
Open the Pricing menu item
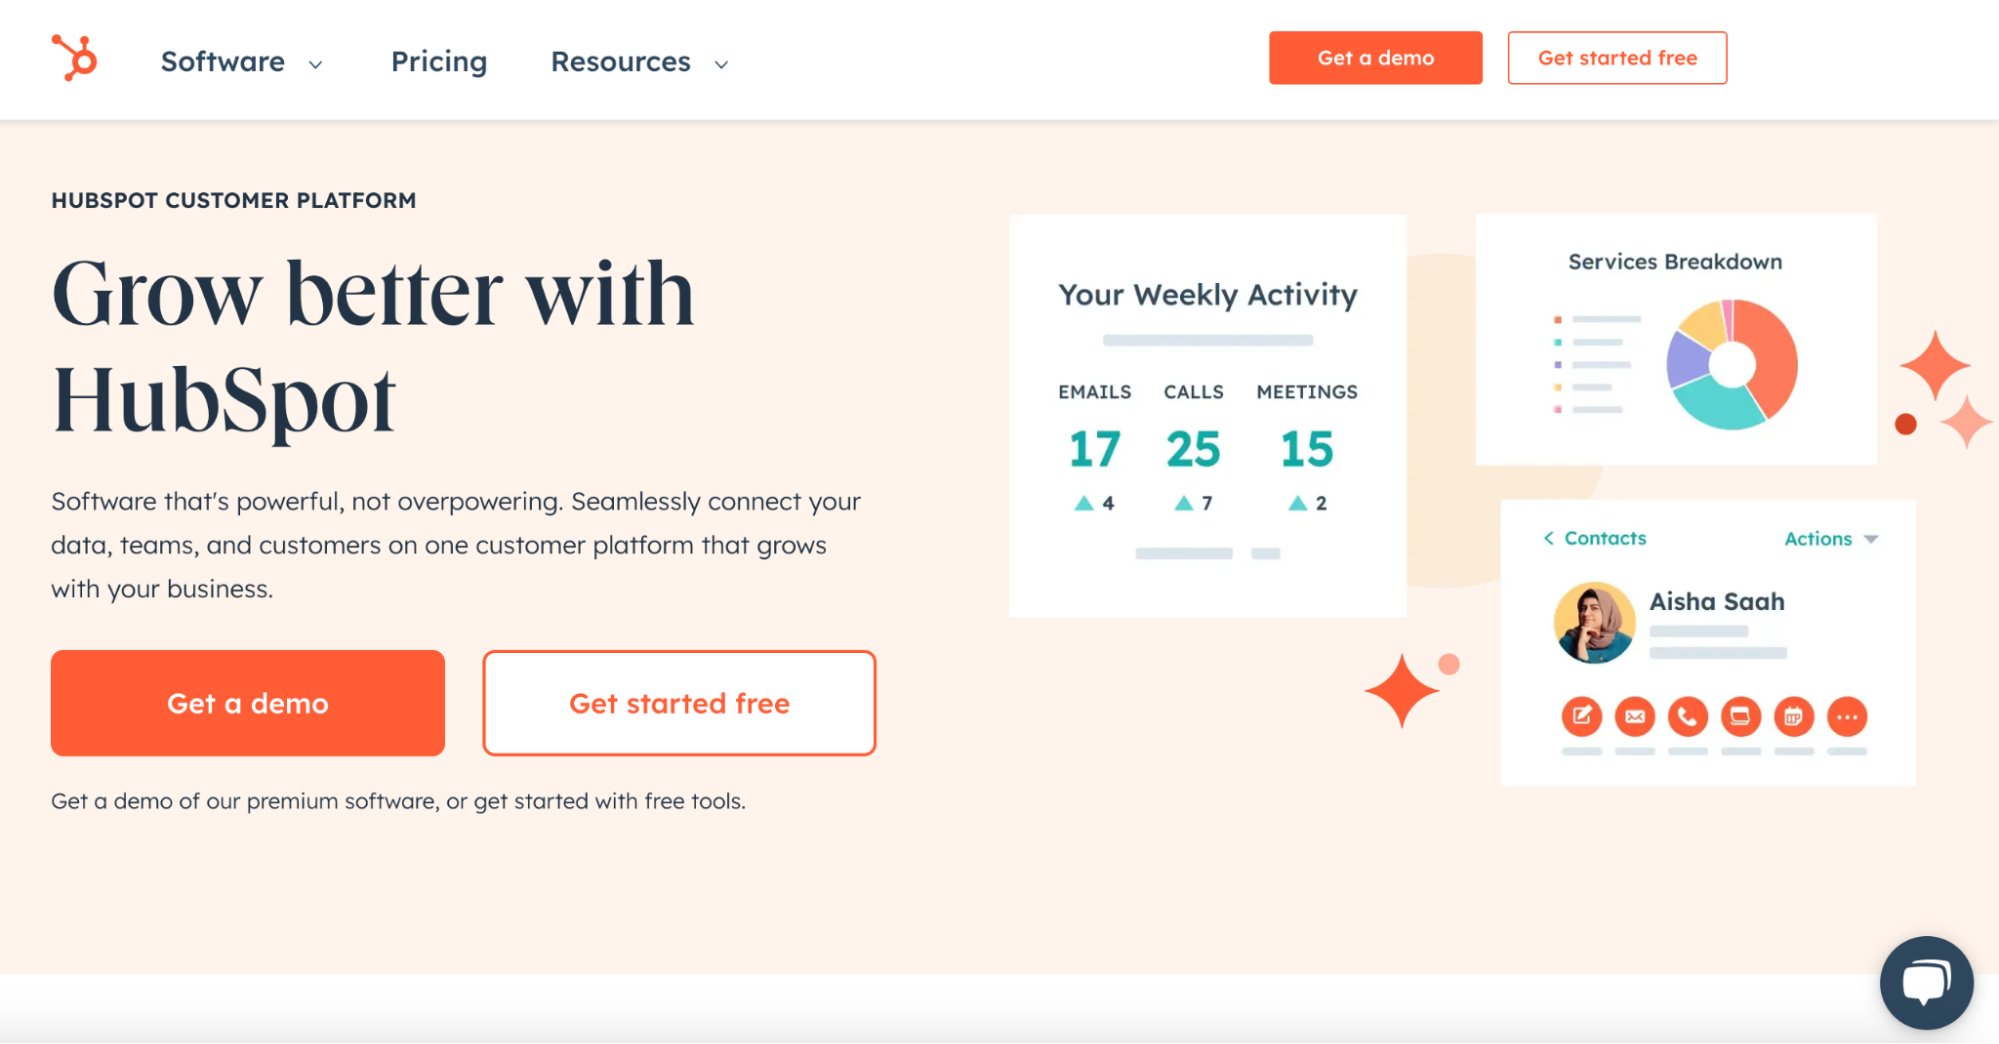point(439,62)
